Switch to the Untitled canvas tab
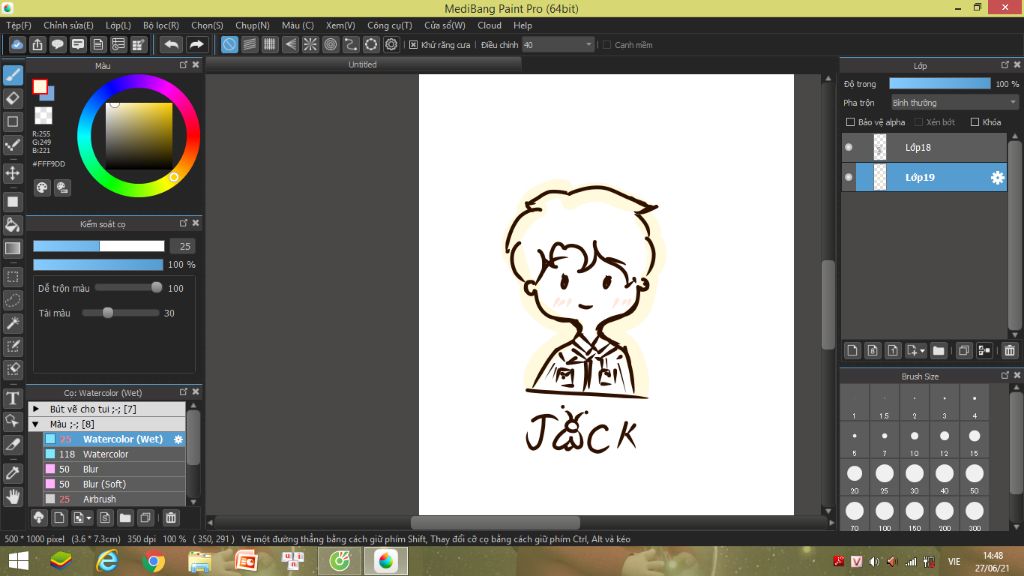 pyautogui.click(x=362, y=65)
